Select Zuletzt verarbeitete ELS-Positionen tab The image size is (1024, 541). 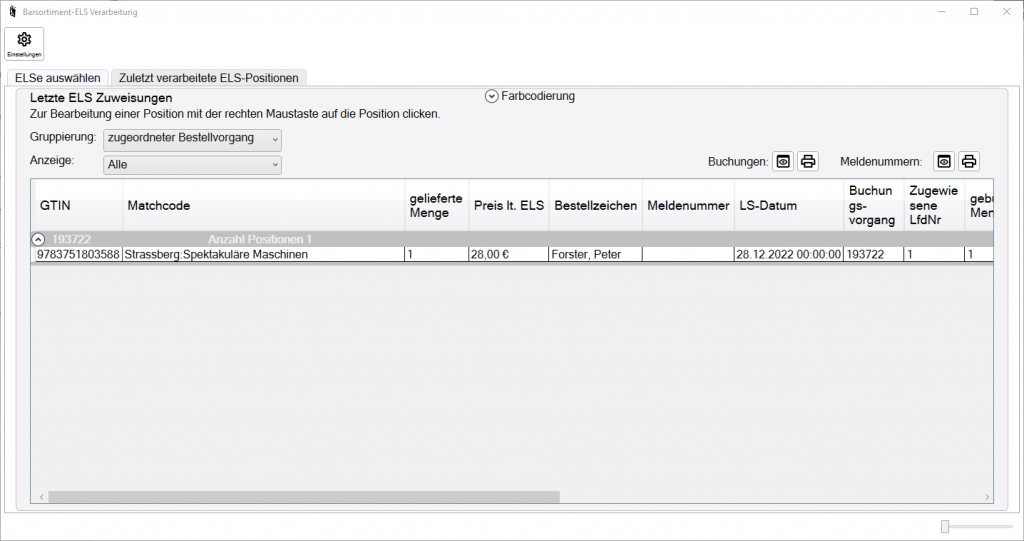pyautogui.click(x=208, y=78)
